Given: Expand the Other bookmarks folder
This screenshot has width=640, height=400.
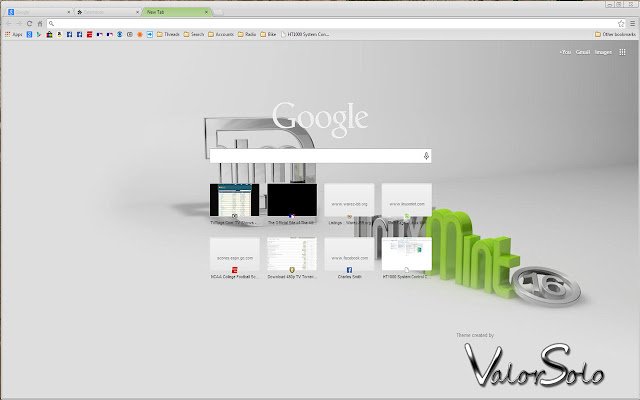Looking at the screenshot, I should click(x=615, y=35).
